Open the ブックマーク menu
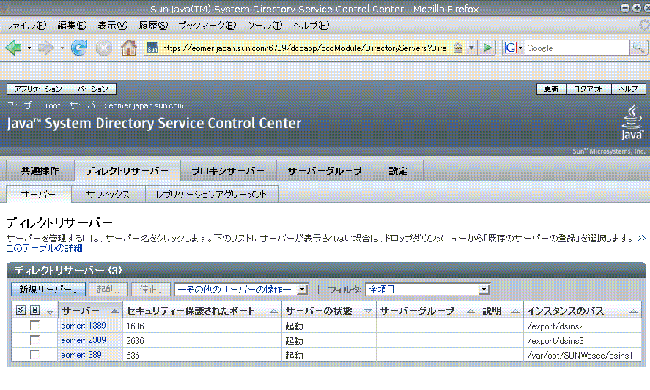650x390 pixels. click(207, 26)
